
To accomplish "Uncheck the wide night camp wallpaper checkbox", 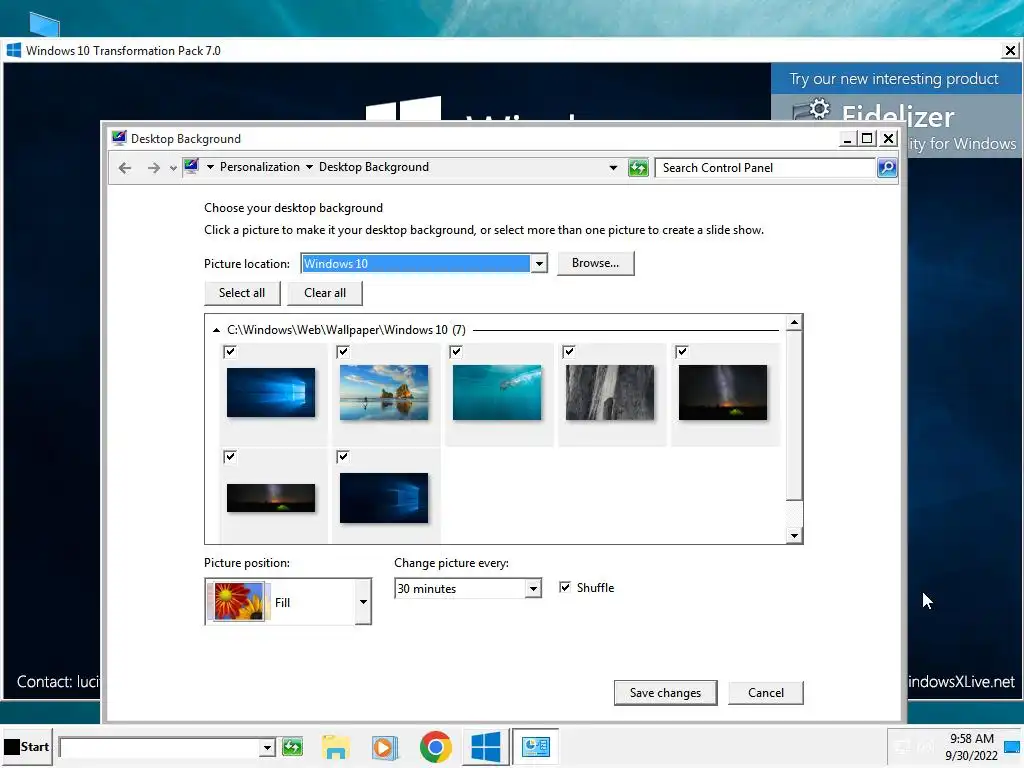I will 230,456.
